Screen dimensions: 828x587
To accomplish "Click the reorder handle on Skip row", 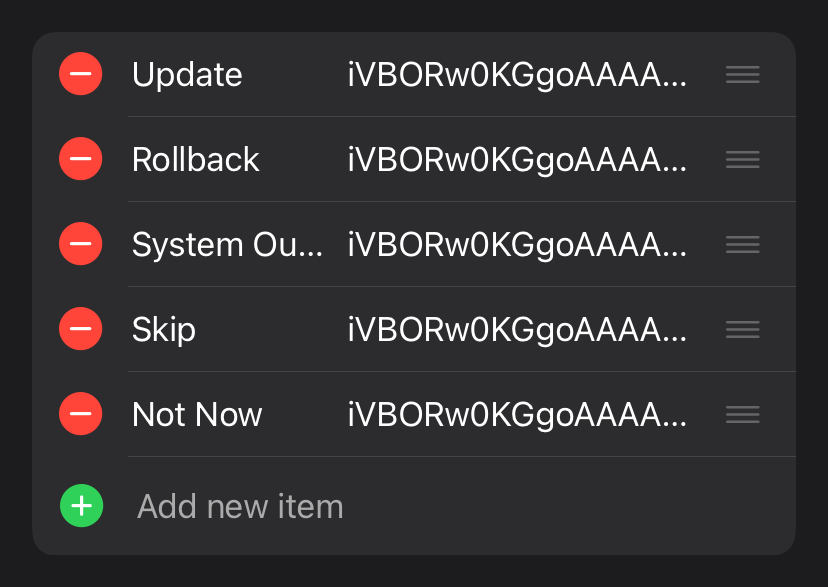I will pos(742,329).
